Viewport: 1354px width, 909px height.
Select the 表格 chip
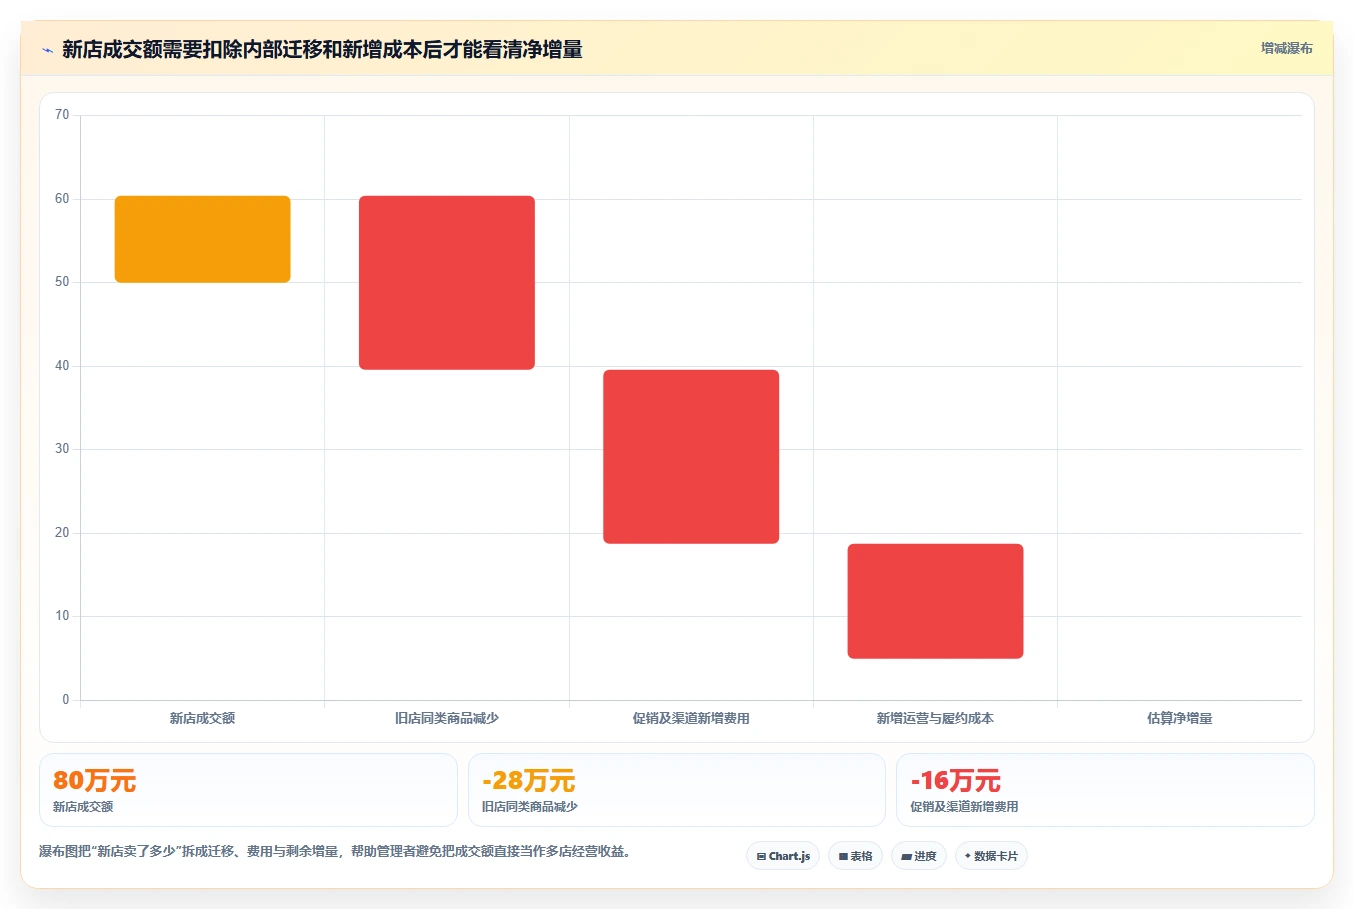[x=855, y=856]
